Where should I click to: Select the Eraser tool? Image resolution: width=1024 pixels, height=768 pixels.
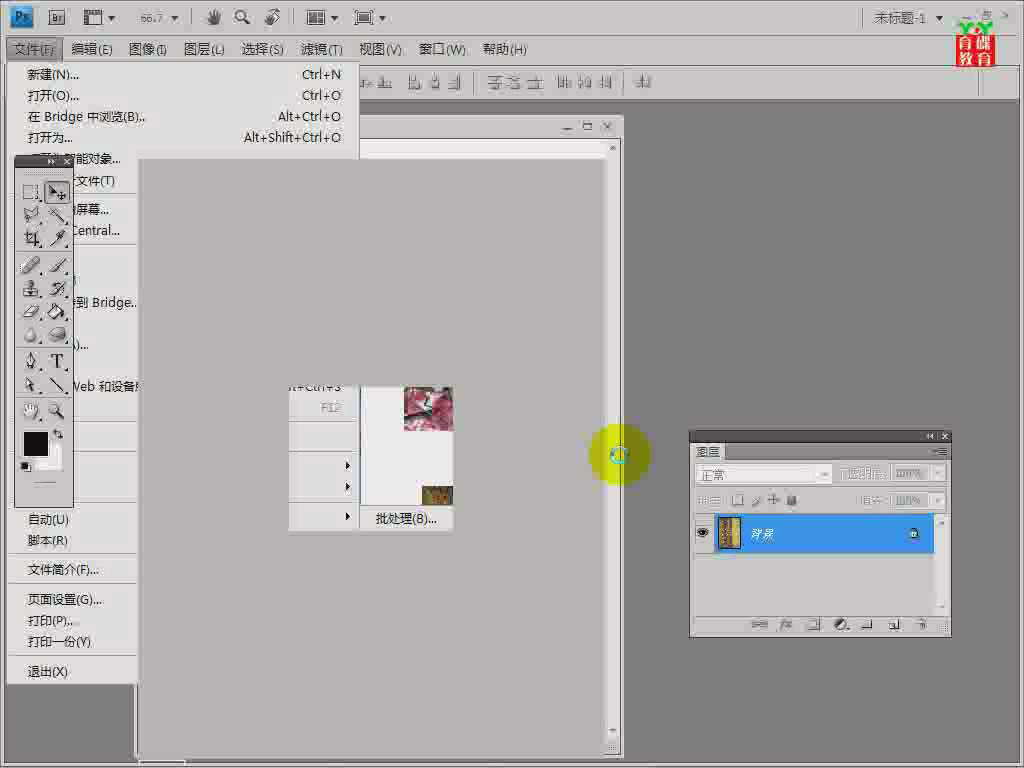click(31, 312)
